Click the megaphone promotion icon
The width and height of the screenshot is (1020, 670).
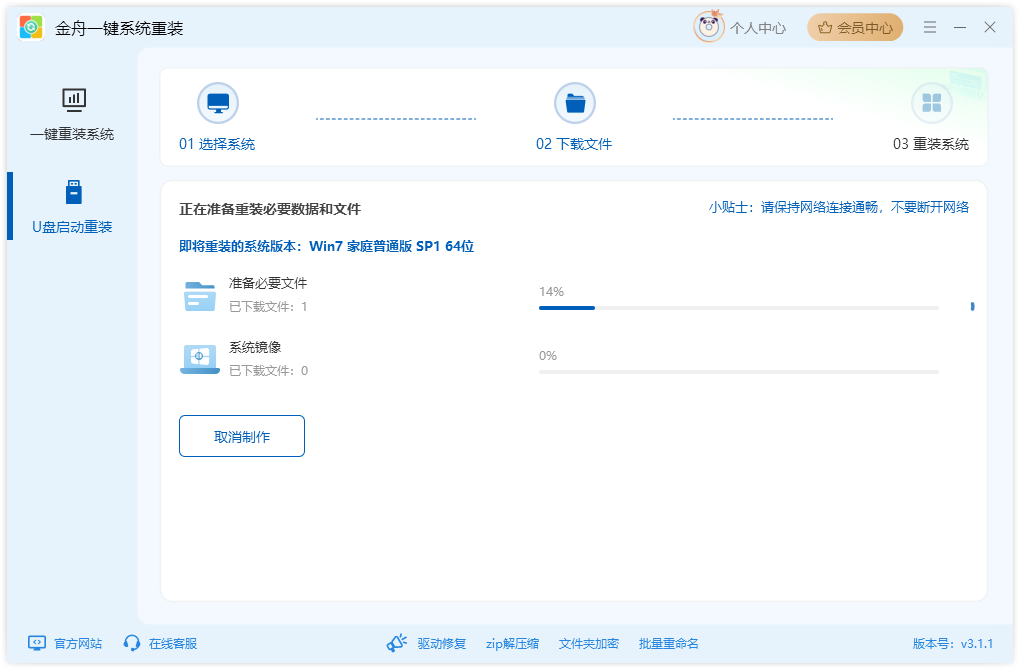coord(397,643)
